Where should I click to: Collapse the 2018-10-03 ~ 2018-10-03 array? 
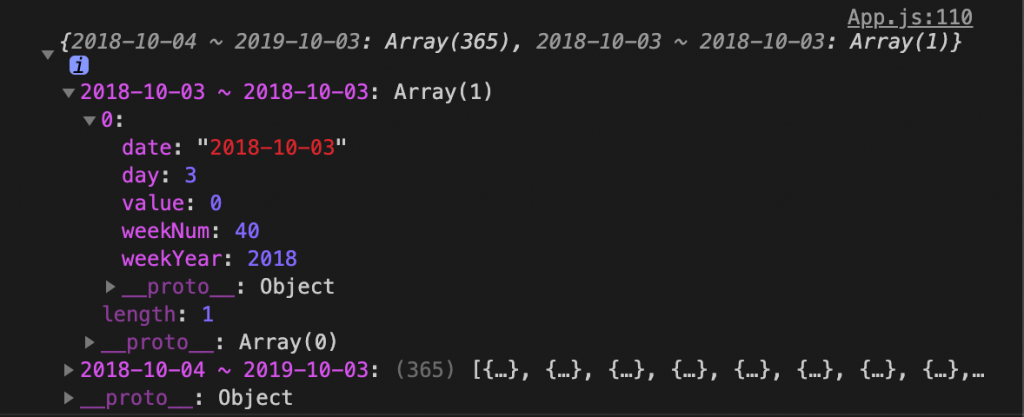click(x=69, y=93)
